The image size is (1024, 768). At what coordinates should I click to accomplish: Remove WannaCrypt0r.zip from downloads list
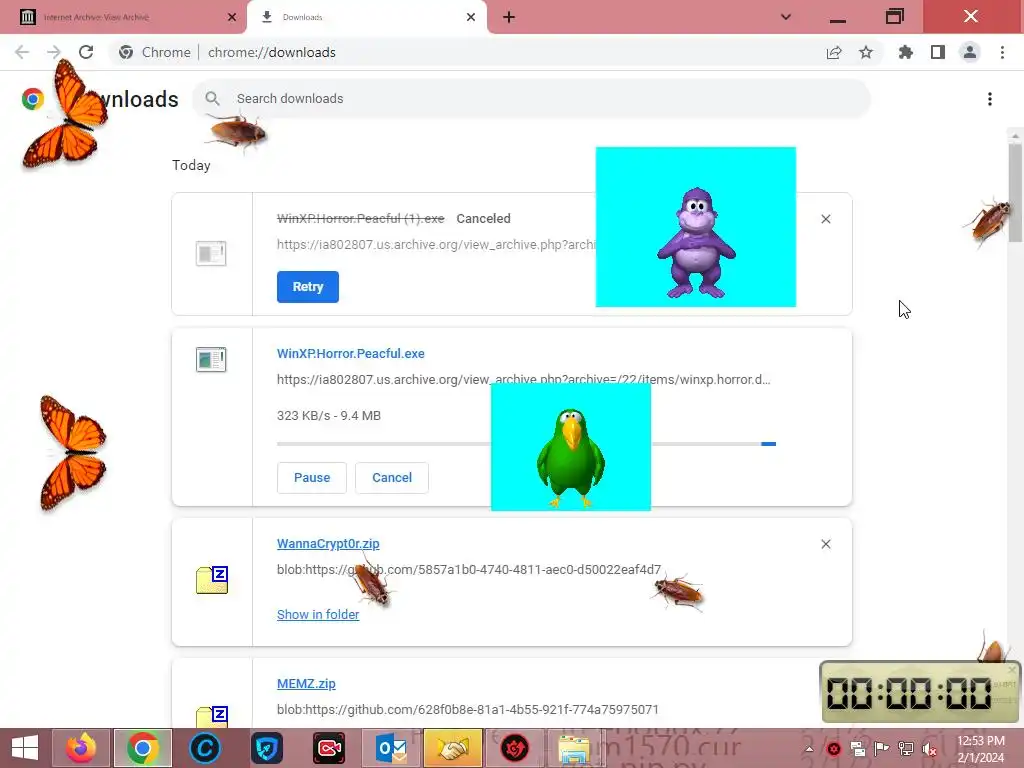pyautogui.click(x=826, y=544)
